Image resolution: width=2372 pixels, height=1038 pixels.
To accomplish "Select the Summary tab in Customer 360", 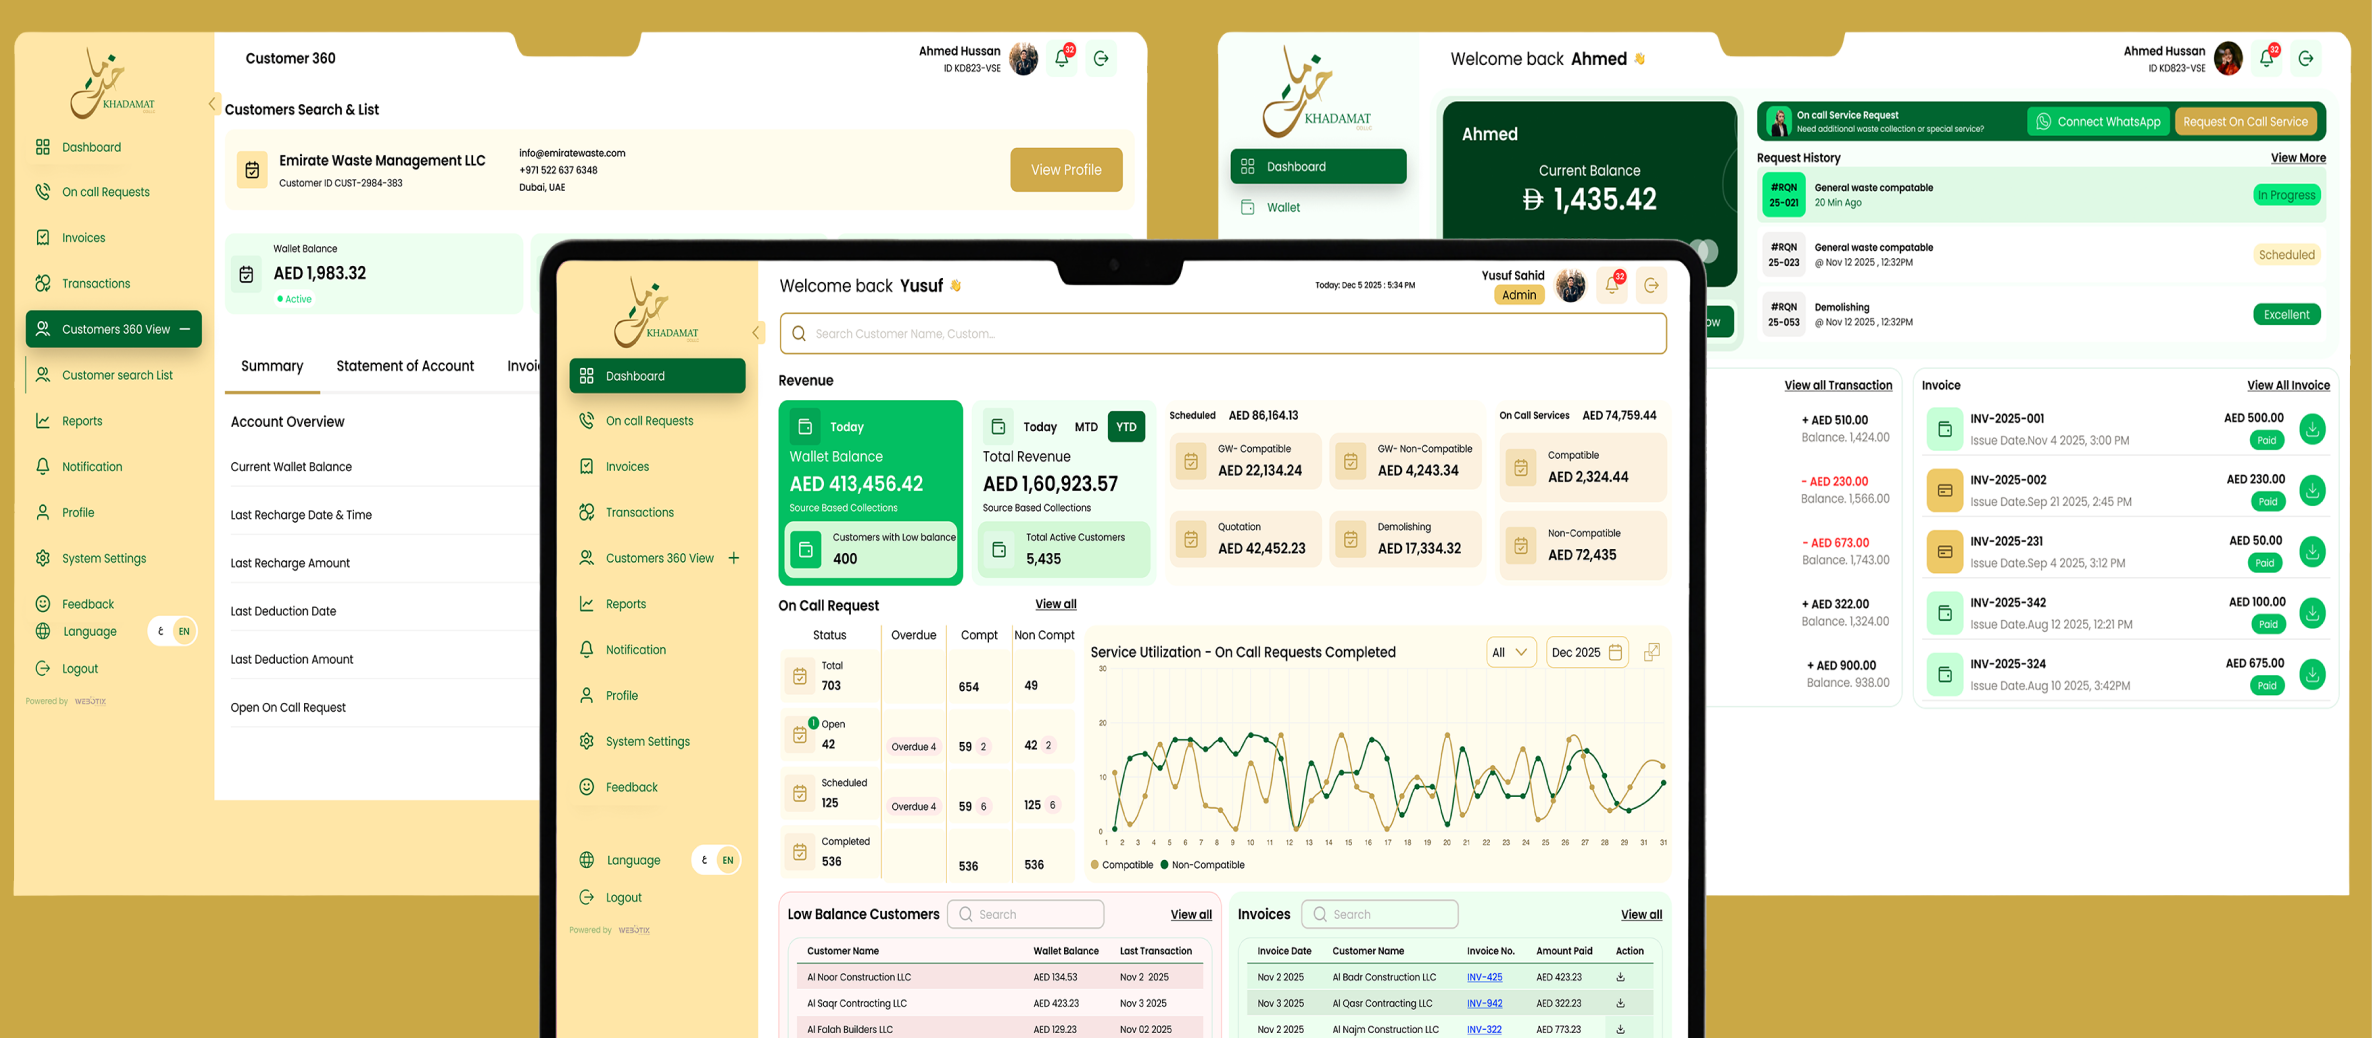I will coord(271,366).
